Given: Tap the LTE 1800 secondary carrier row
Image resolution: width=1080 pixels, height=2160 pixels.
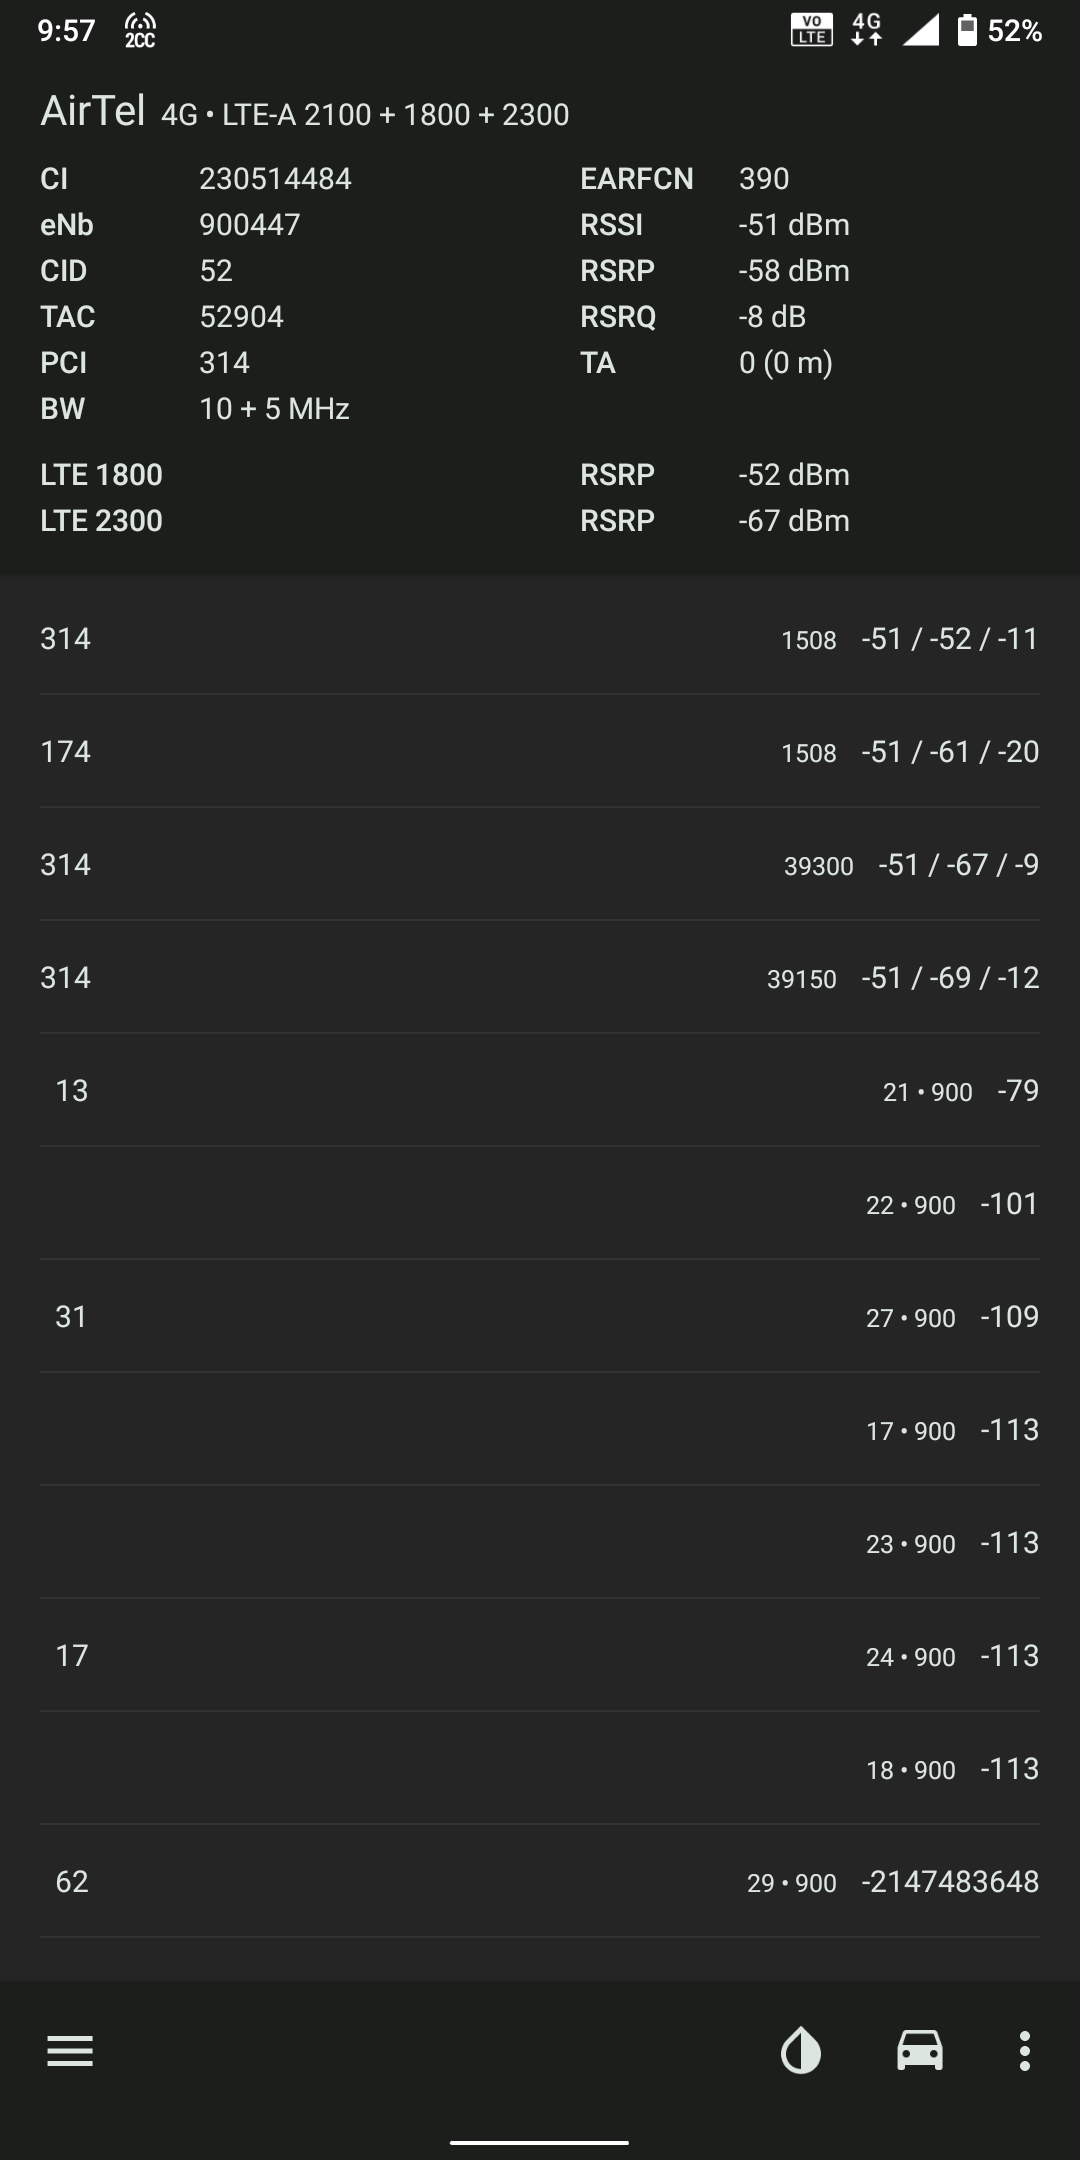Looking at the screenshot, I should 540,474.
